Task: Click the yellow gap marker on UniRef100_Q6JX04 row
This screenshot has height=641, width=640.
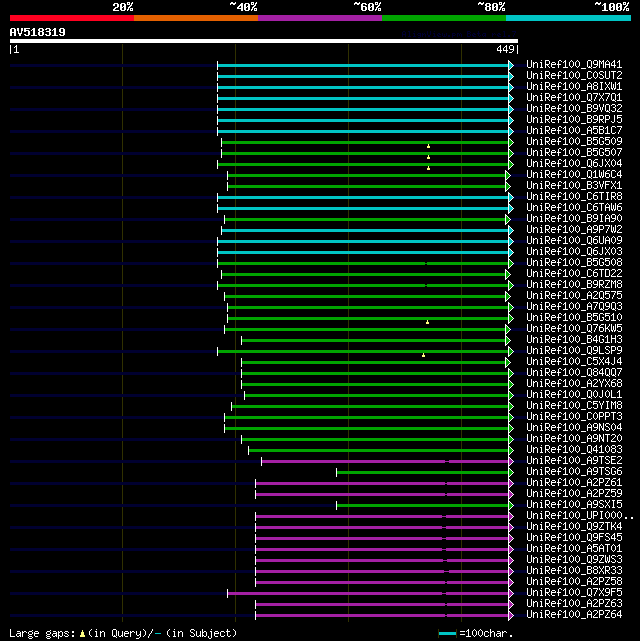Action: 428,168
